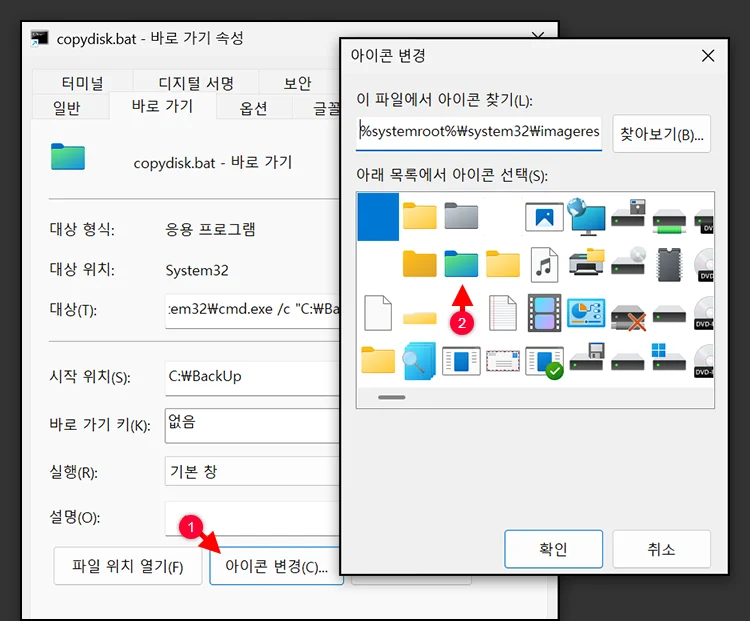Click the 응용 프로그램 target type text

pos(210,230)
